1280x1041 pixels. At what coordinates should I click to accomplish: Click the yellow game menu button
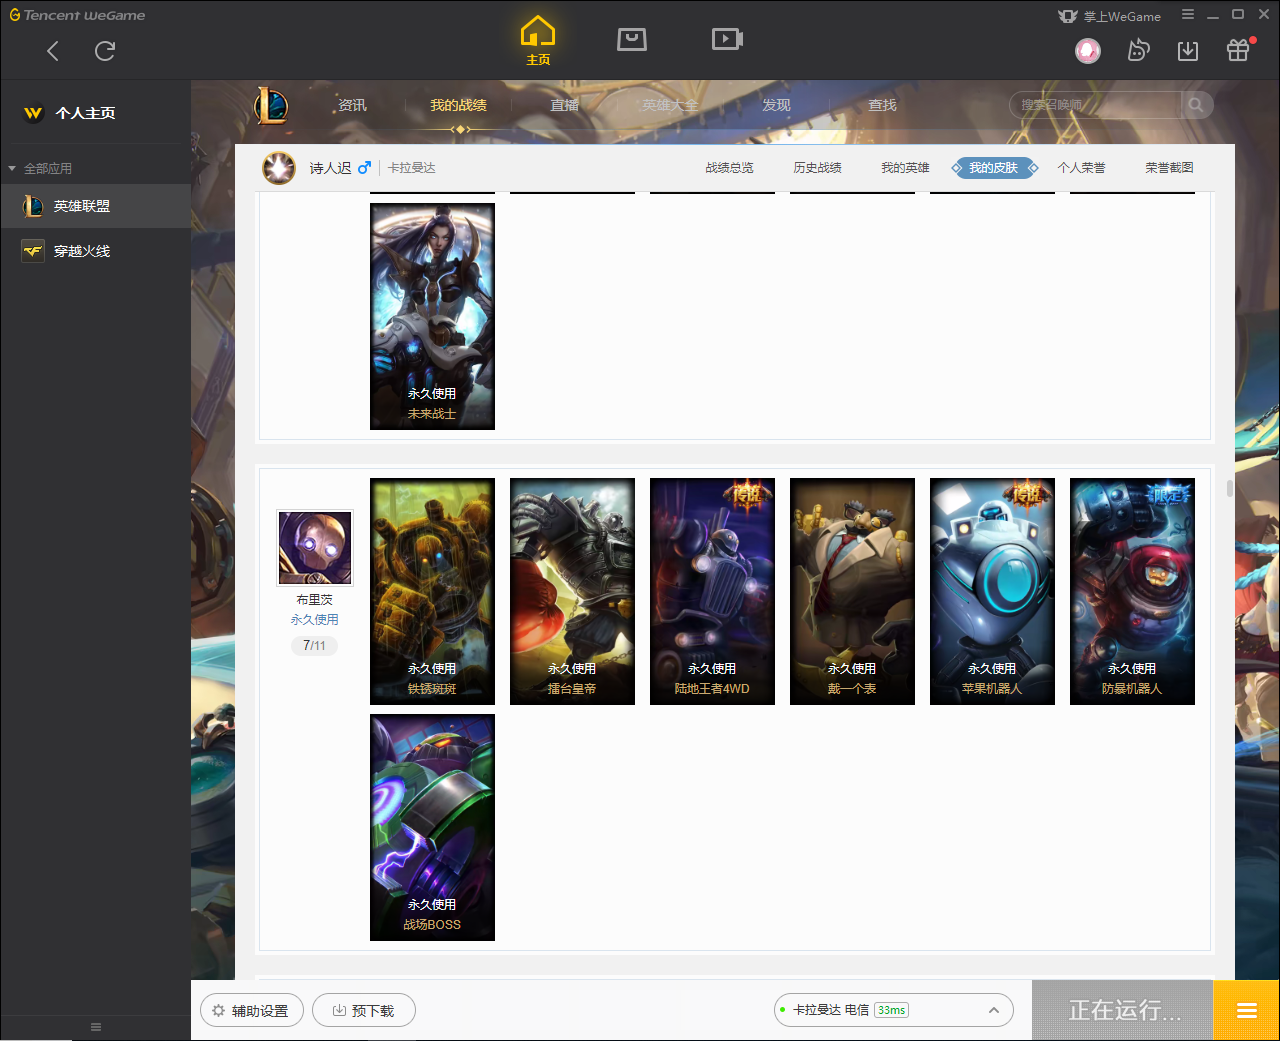1246,1011
